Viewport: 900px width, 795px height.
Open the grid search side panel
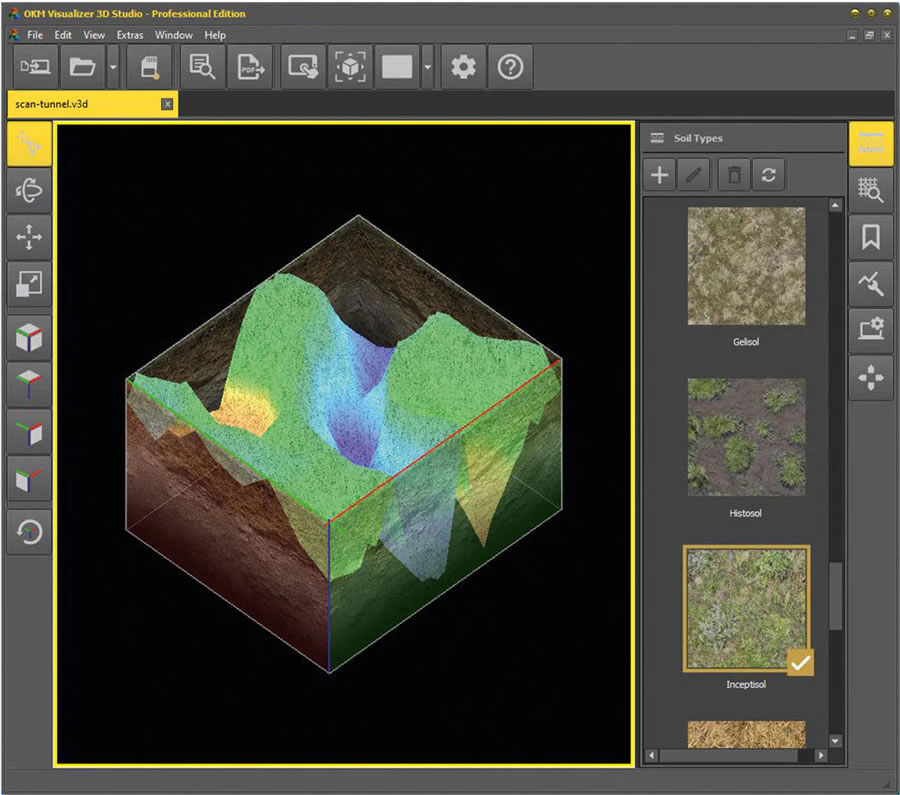(871, 190)
